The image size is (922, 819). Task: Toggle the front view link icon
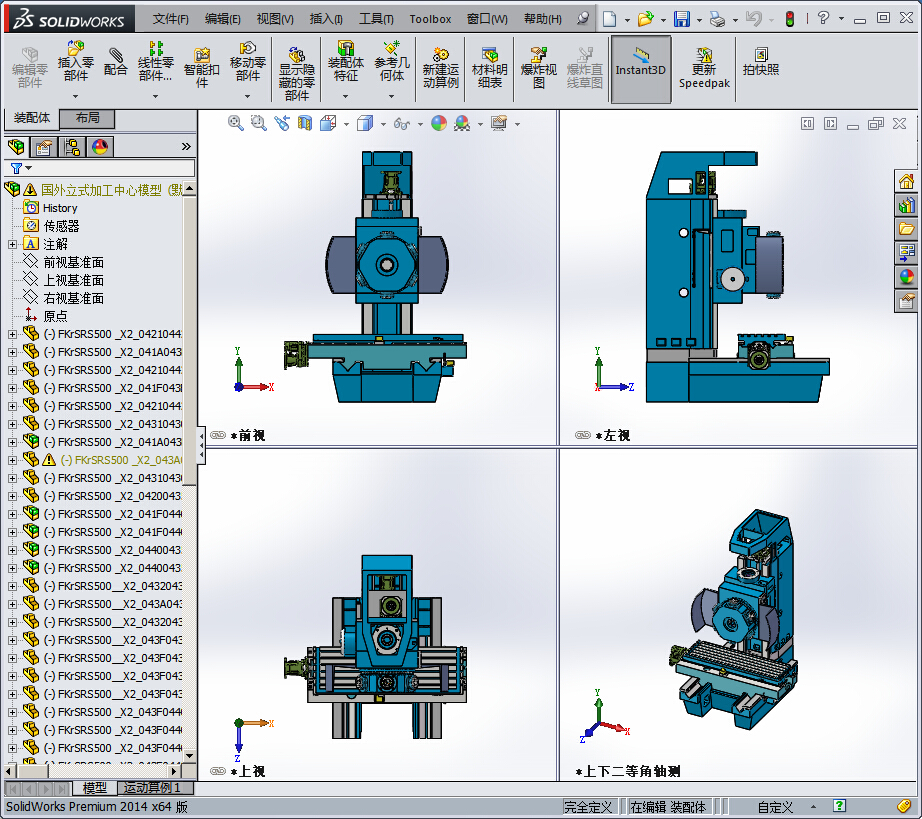(218, 435)
